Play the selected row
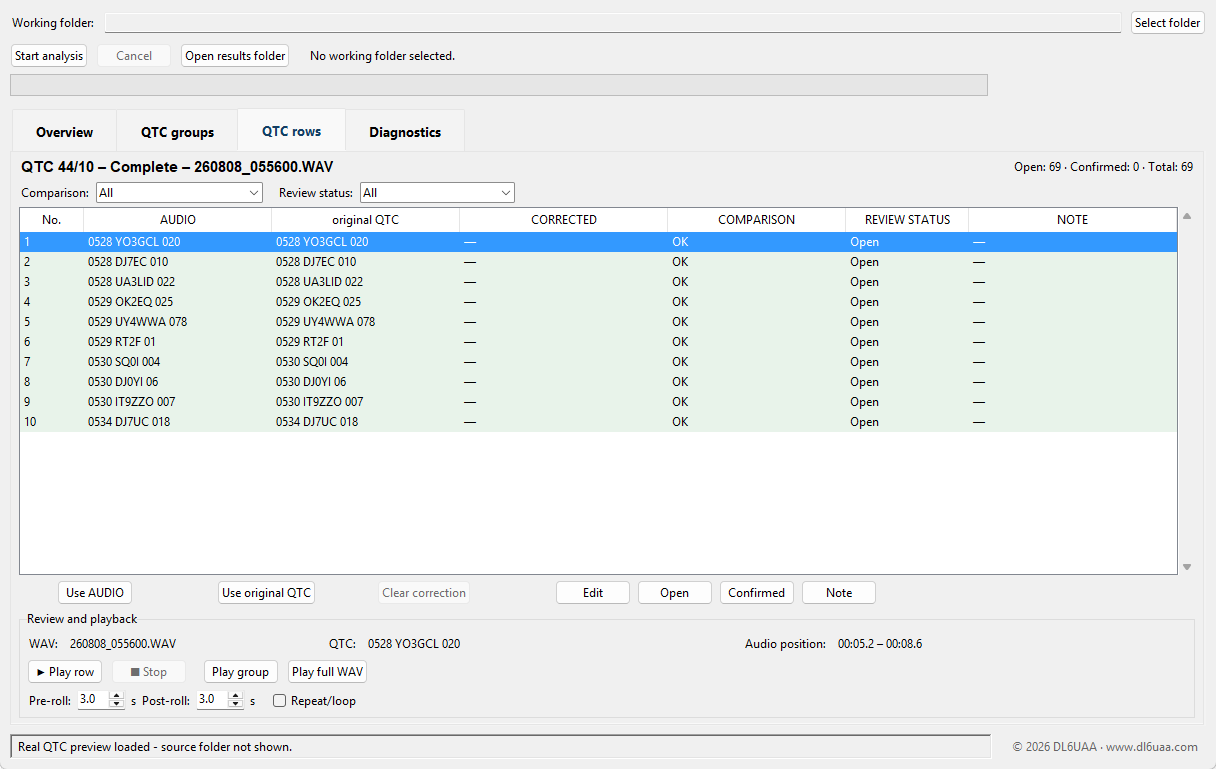Image resolution: width=1216 pixels, height=769 pixels. coord(65,672)
